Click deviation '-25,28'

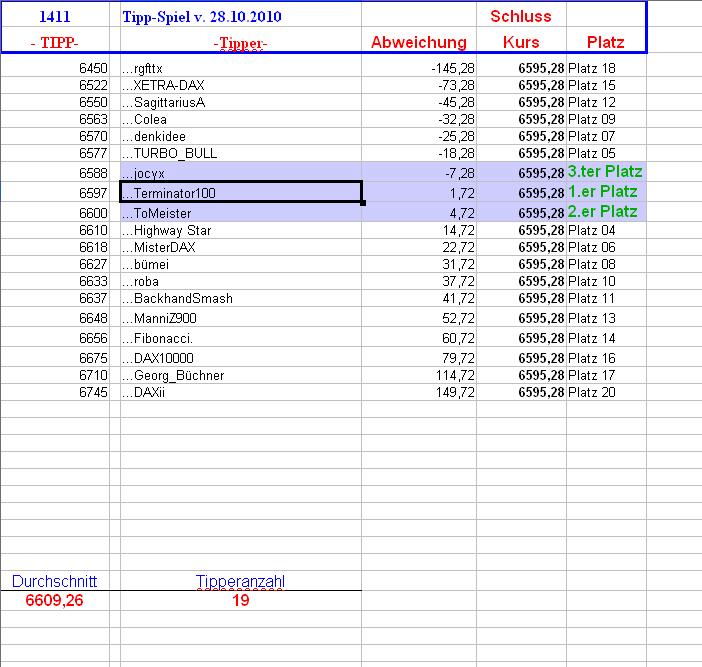456,136
